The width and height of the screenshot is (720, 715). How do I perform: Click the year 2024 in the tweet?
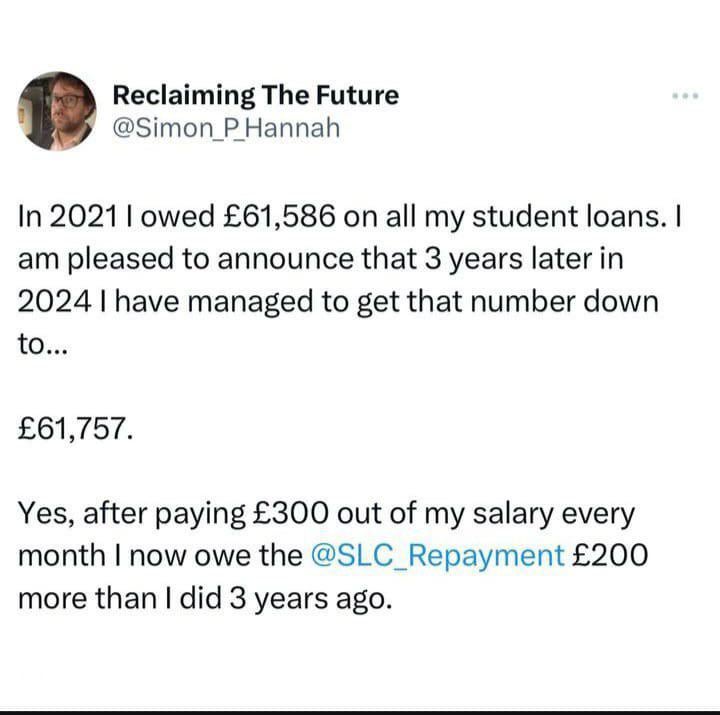tap(55, 302)
